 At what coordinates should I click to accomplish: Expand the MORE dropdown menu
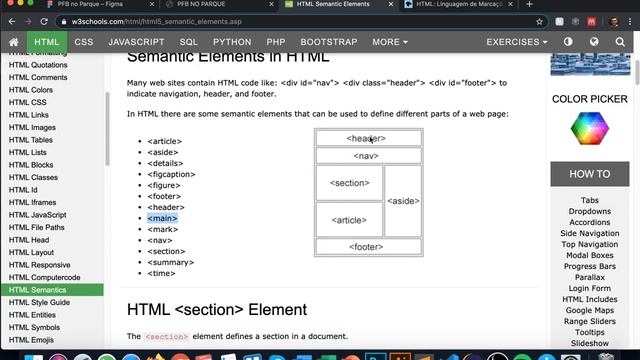390,42
